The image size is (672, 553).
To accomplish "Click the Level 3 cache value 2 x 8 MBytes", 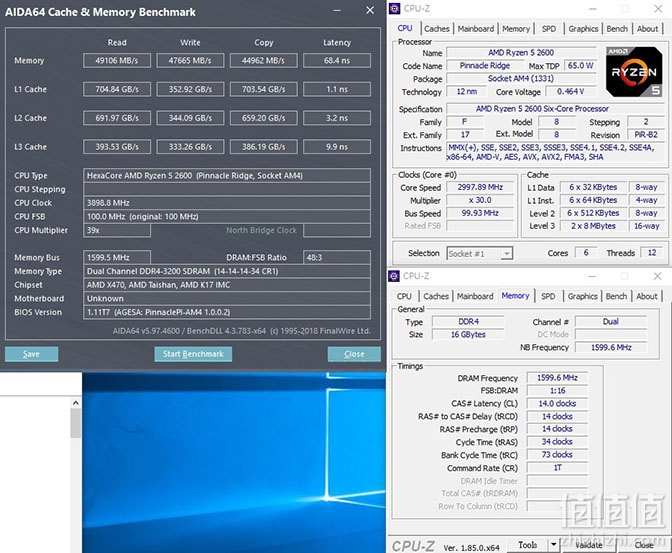I will (593, 226).
